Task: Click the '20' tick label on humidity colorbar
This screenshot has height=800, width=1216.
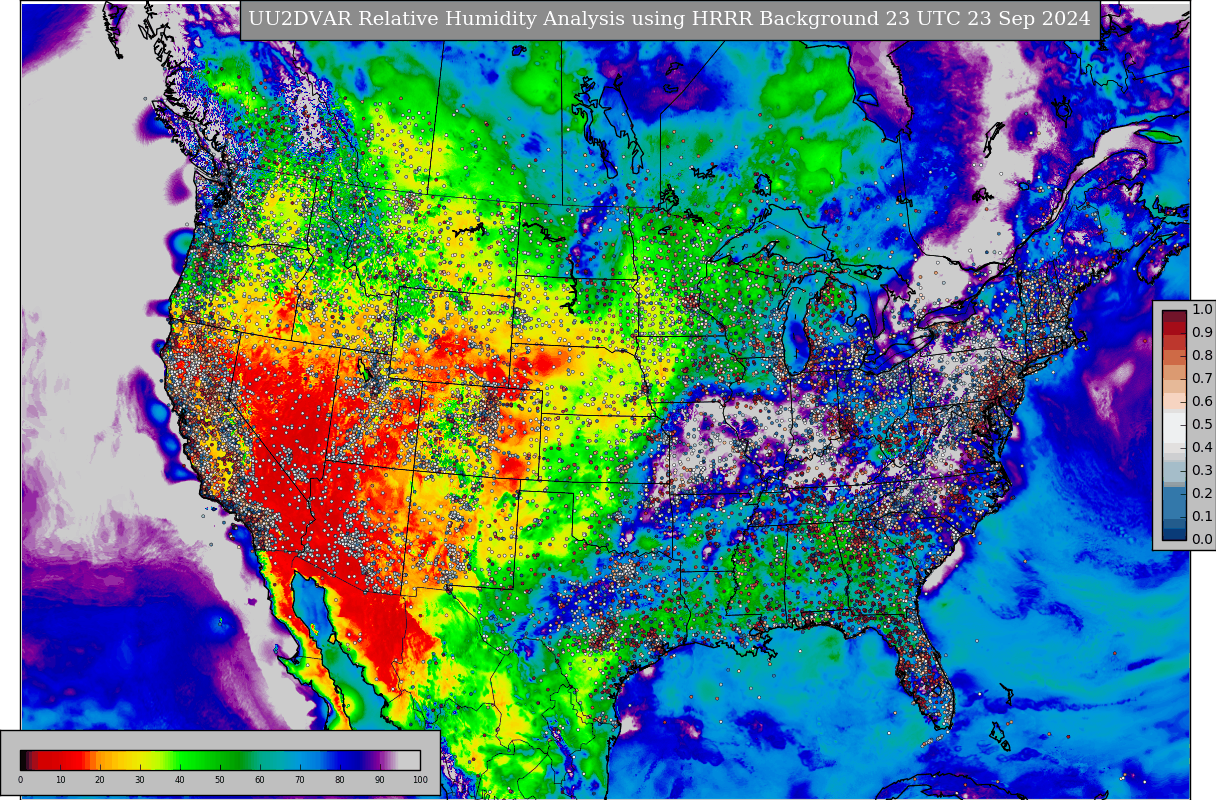Action: pyautogui.click(x=100, y=780)
